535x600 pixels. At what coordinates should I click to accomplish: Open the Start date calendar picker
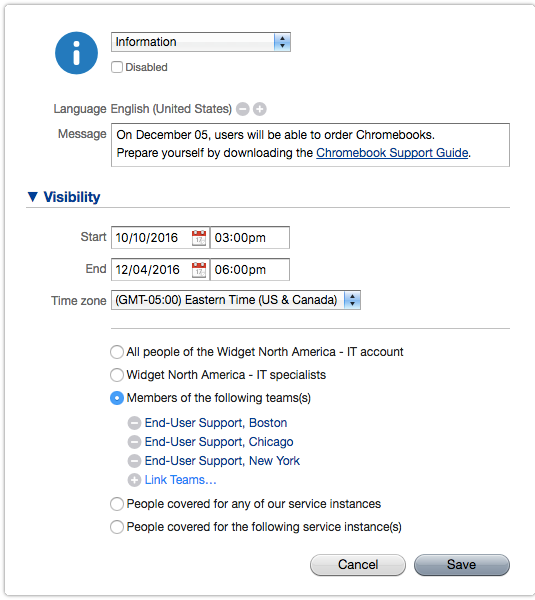coord(199,238)
